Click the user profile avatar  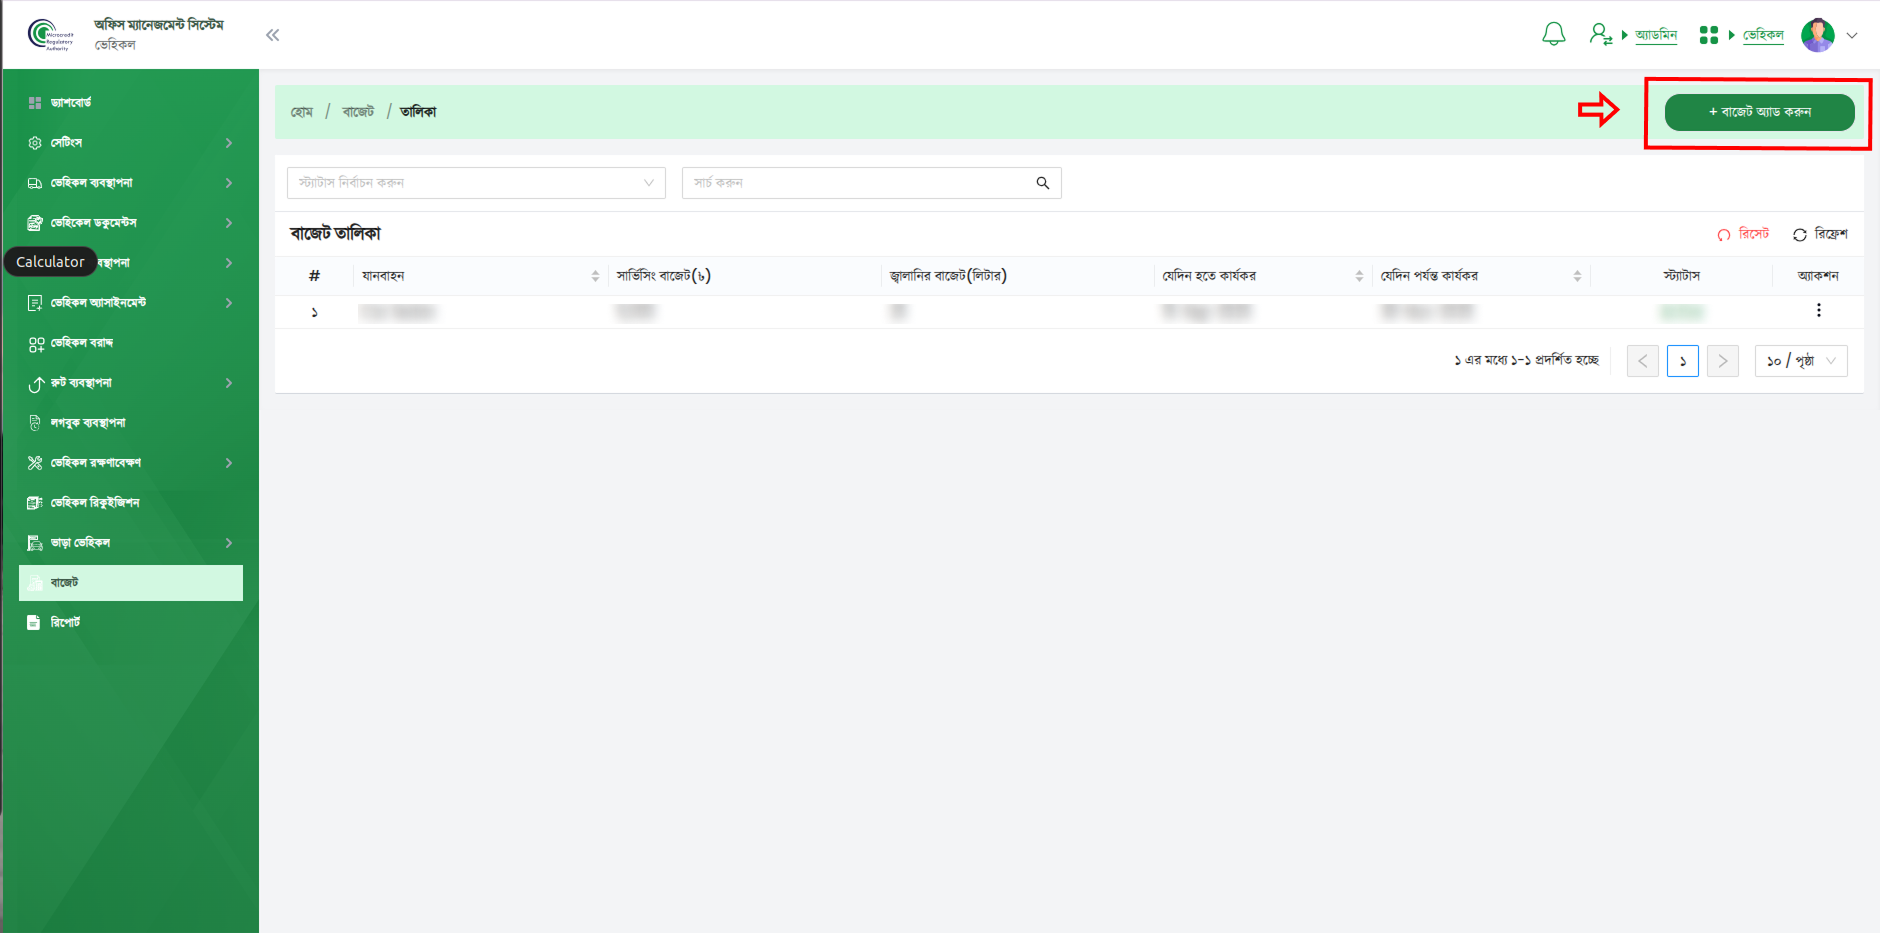pos(1817,35)
